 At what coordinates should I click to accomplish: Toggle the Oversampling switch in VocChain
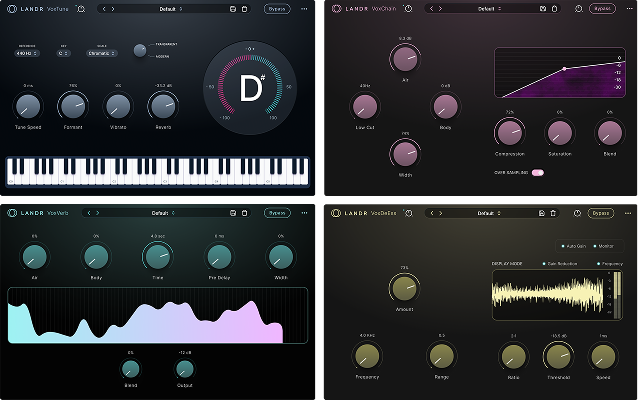coord(537,173)
